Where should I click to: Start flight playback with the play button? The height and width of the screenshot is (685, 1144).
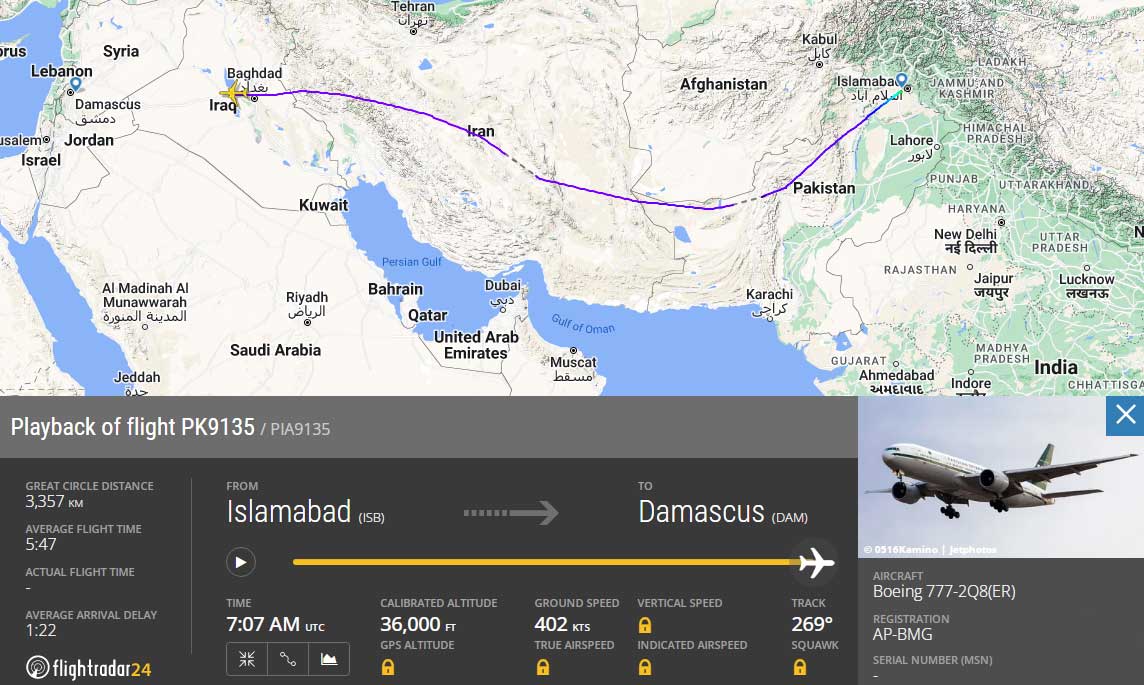tap(241, 562)
